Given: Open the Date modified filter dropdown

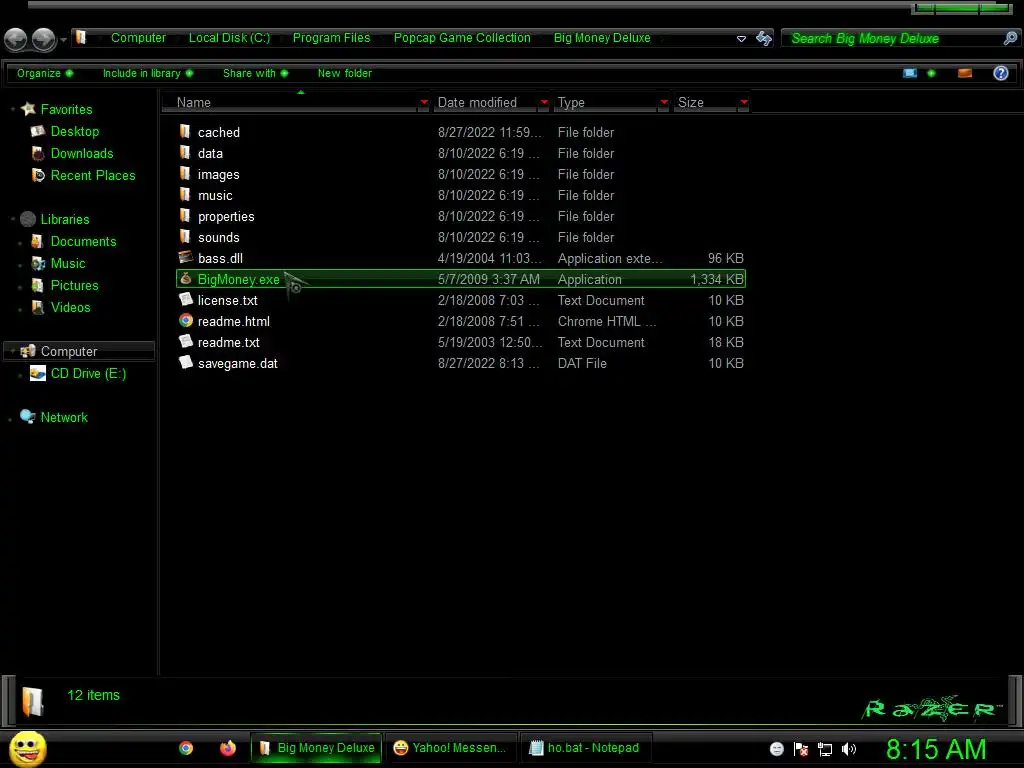Looking at the screenshot, I should tap(544, 102).
